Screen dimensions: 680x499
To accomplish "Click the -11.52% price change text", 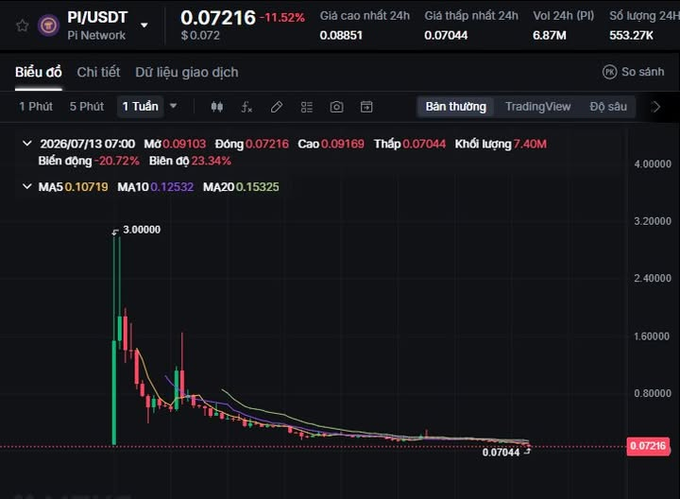I will (x=282, y=18).
